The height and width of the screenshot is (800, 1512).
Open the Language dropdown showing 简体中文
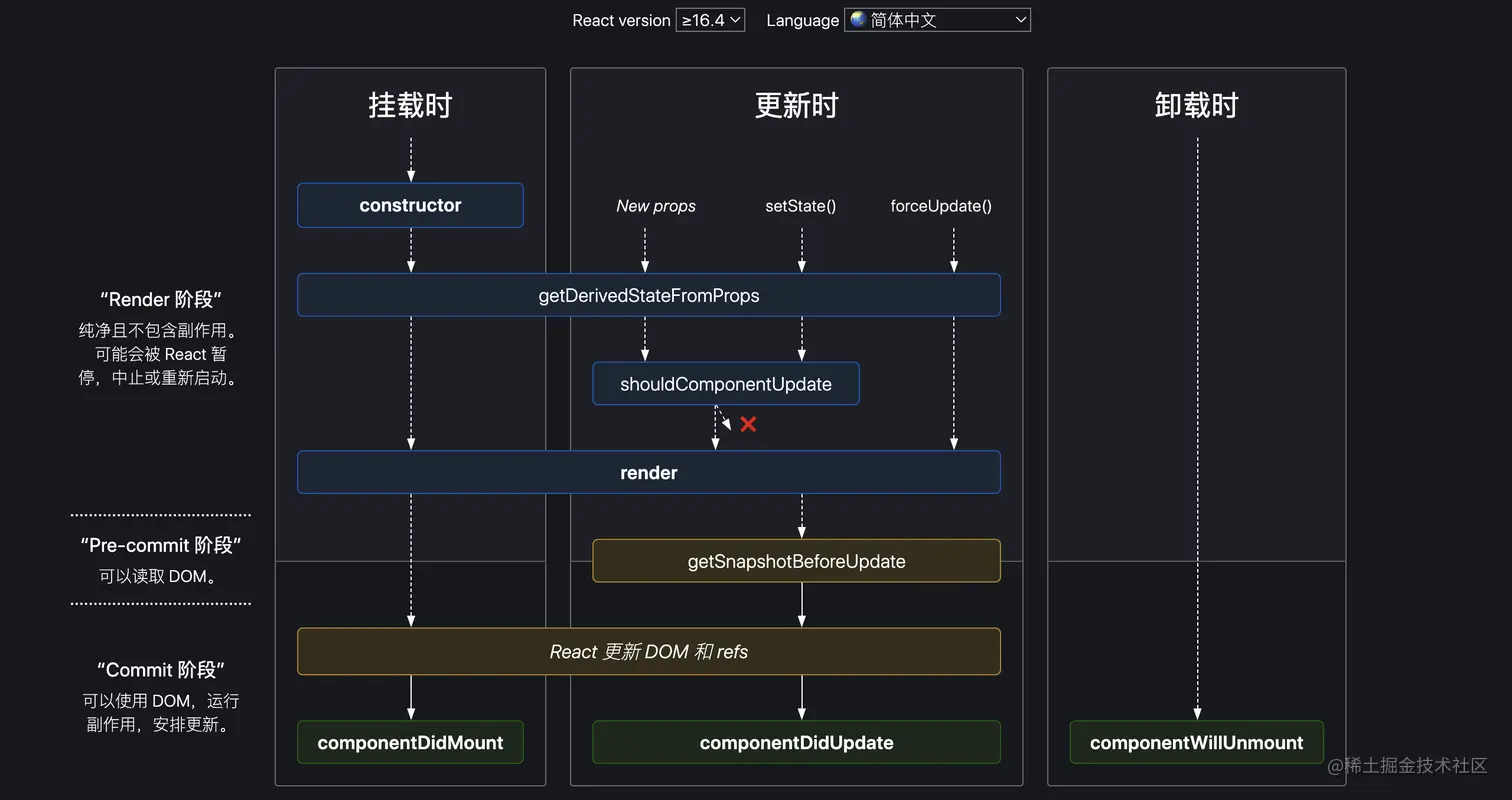tap(937, 20)
